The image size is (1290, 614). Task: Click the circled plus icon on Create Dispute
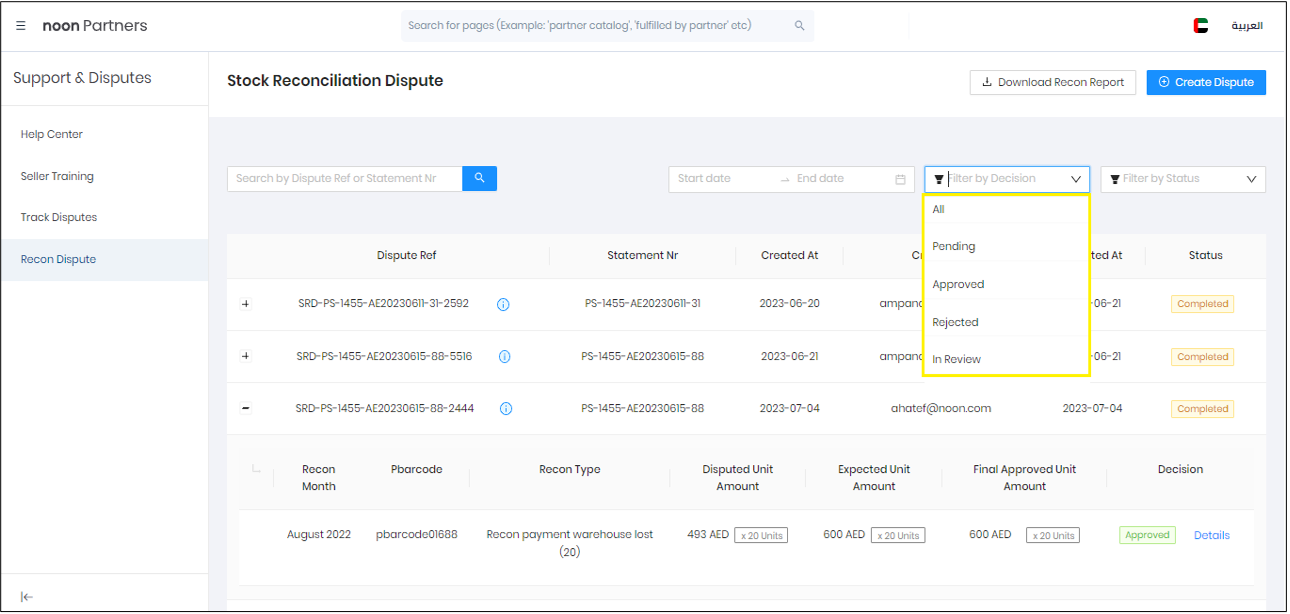pyautogui.click(x=1162, y=82)
